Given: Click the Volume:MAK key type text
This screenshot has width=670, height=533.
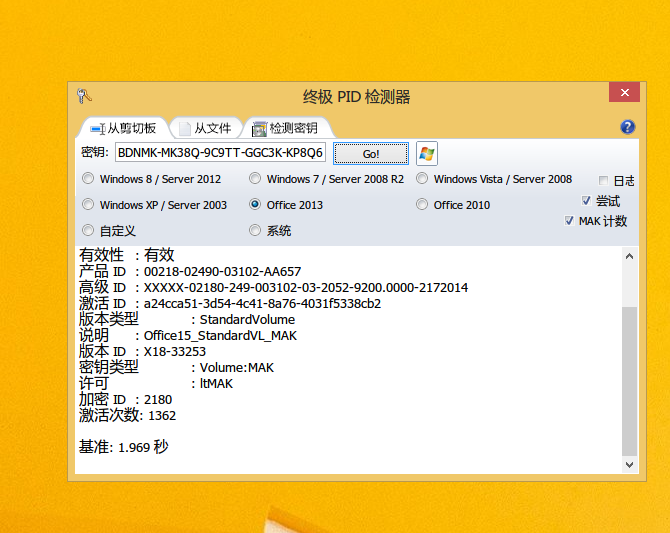Looking at the screenshot, I should coord(237,368).
